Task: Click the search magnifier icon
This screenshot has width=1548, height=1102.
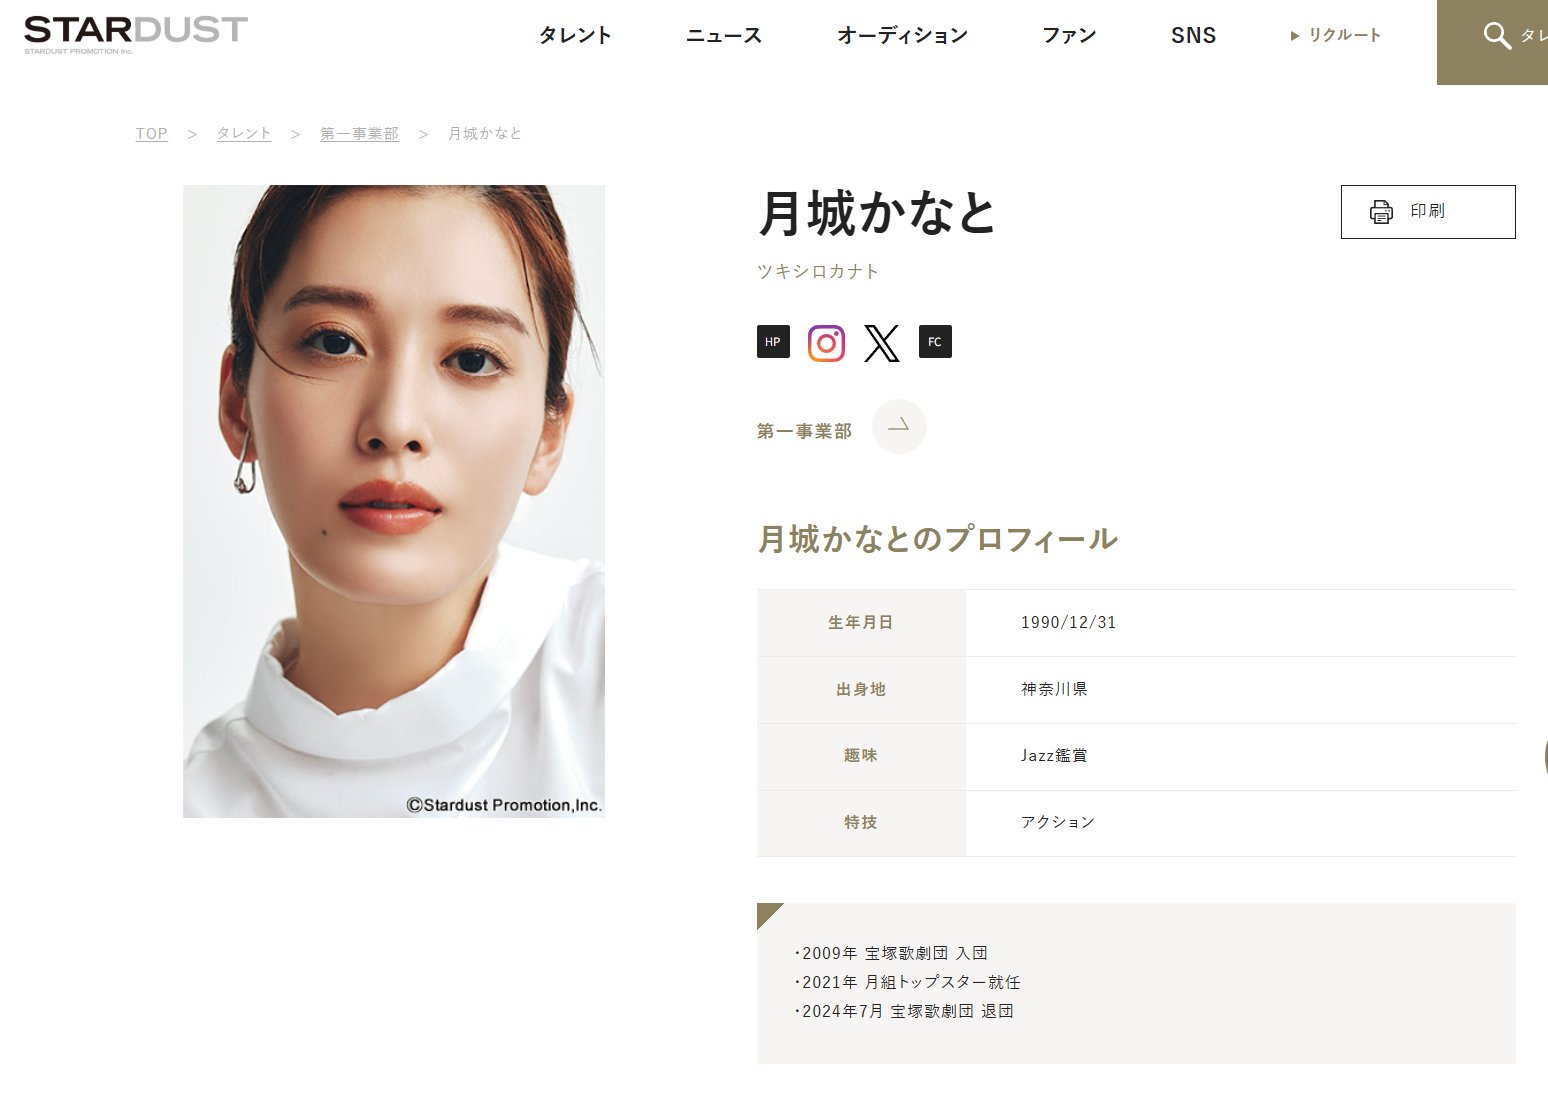Action: (x=1497, y=36)
